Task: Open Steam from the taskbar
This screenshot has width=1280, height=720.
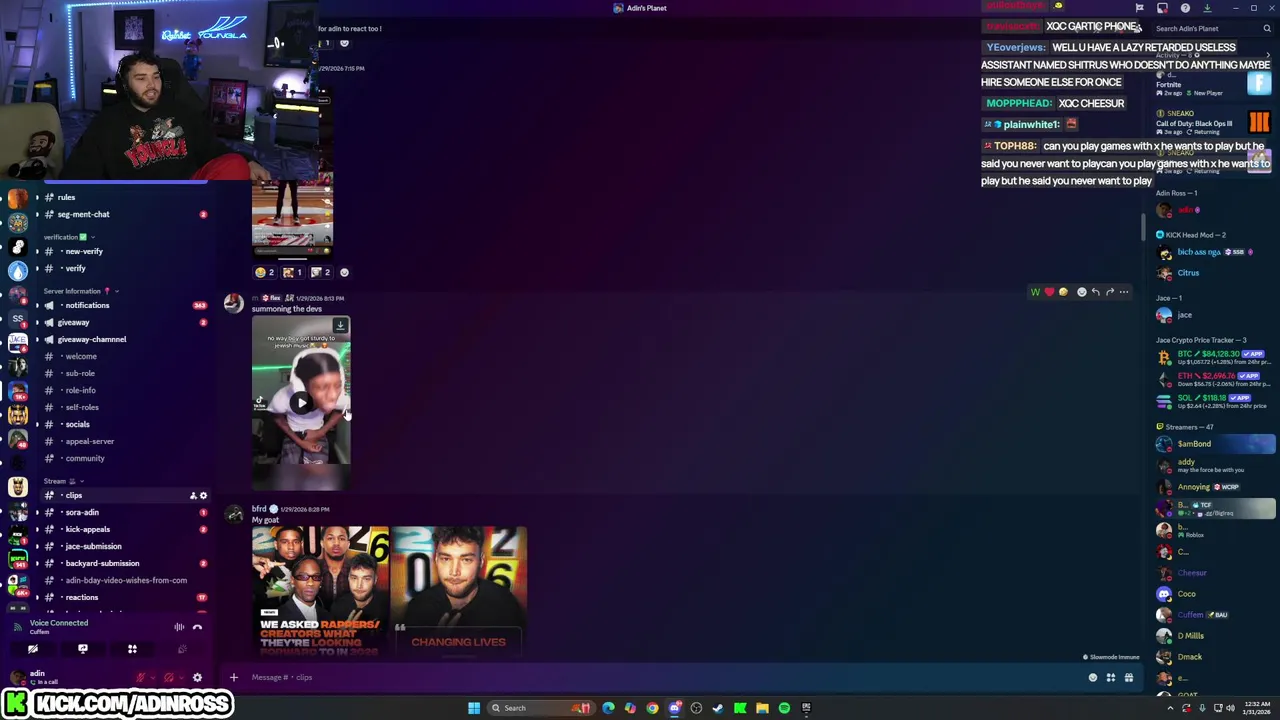Action: point(718,708)
